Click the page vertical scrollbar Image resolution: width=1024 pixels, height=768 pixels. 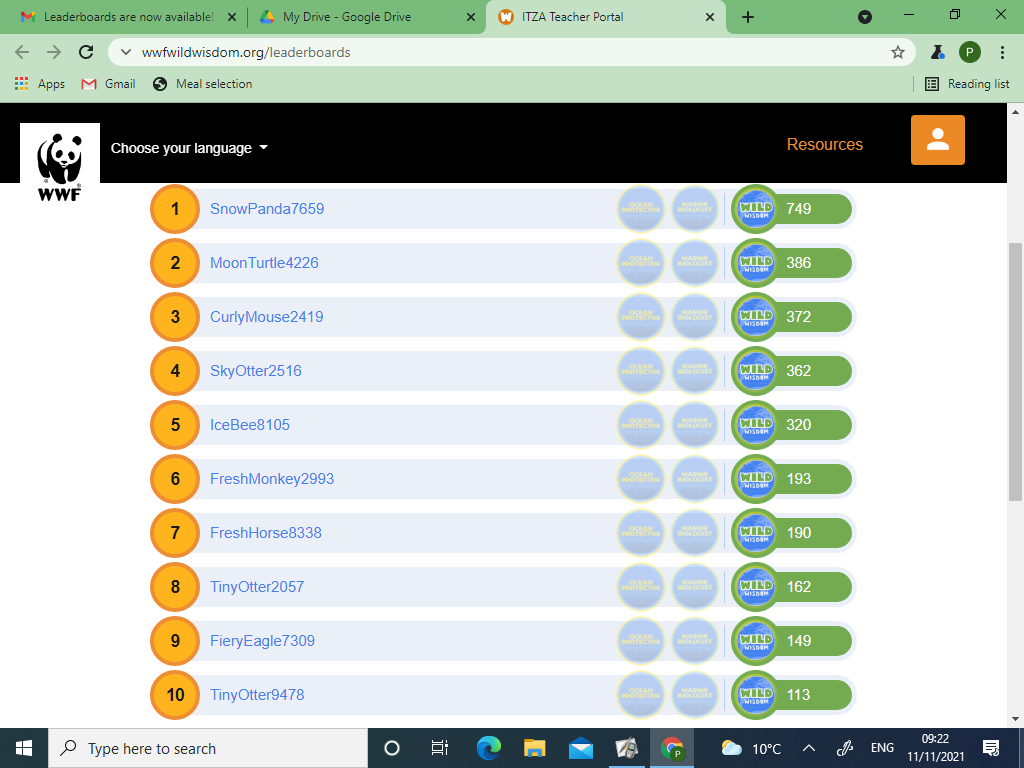click(1015, 370)
